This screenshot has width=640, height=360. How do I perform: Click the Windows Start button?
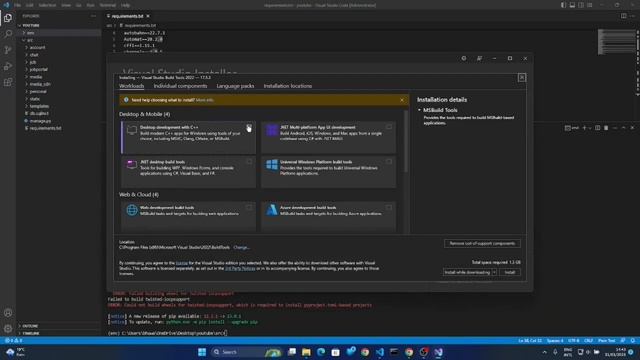[202, 352]
